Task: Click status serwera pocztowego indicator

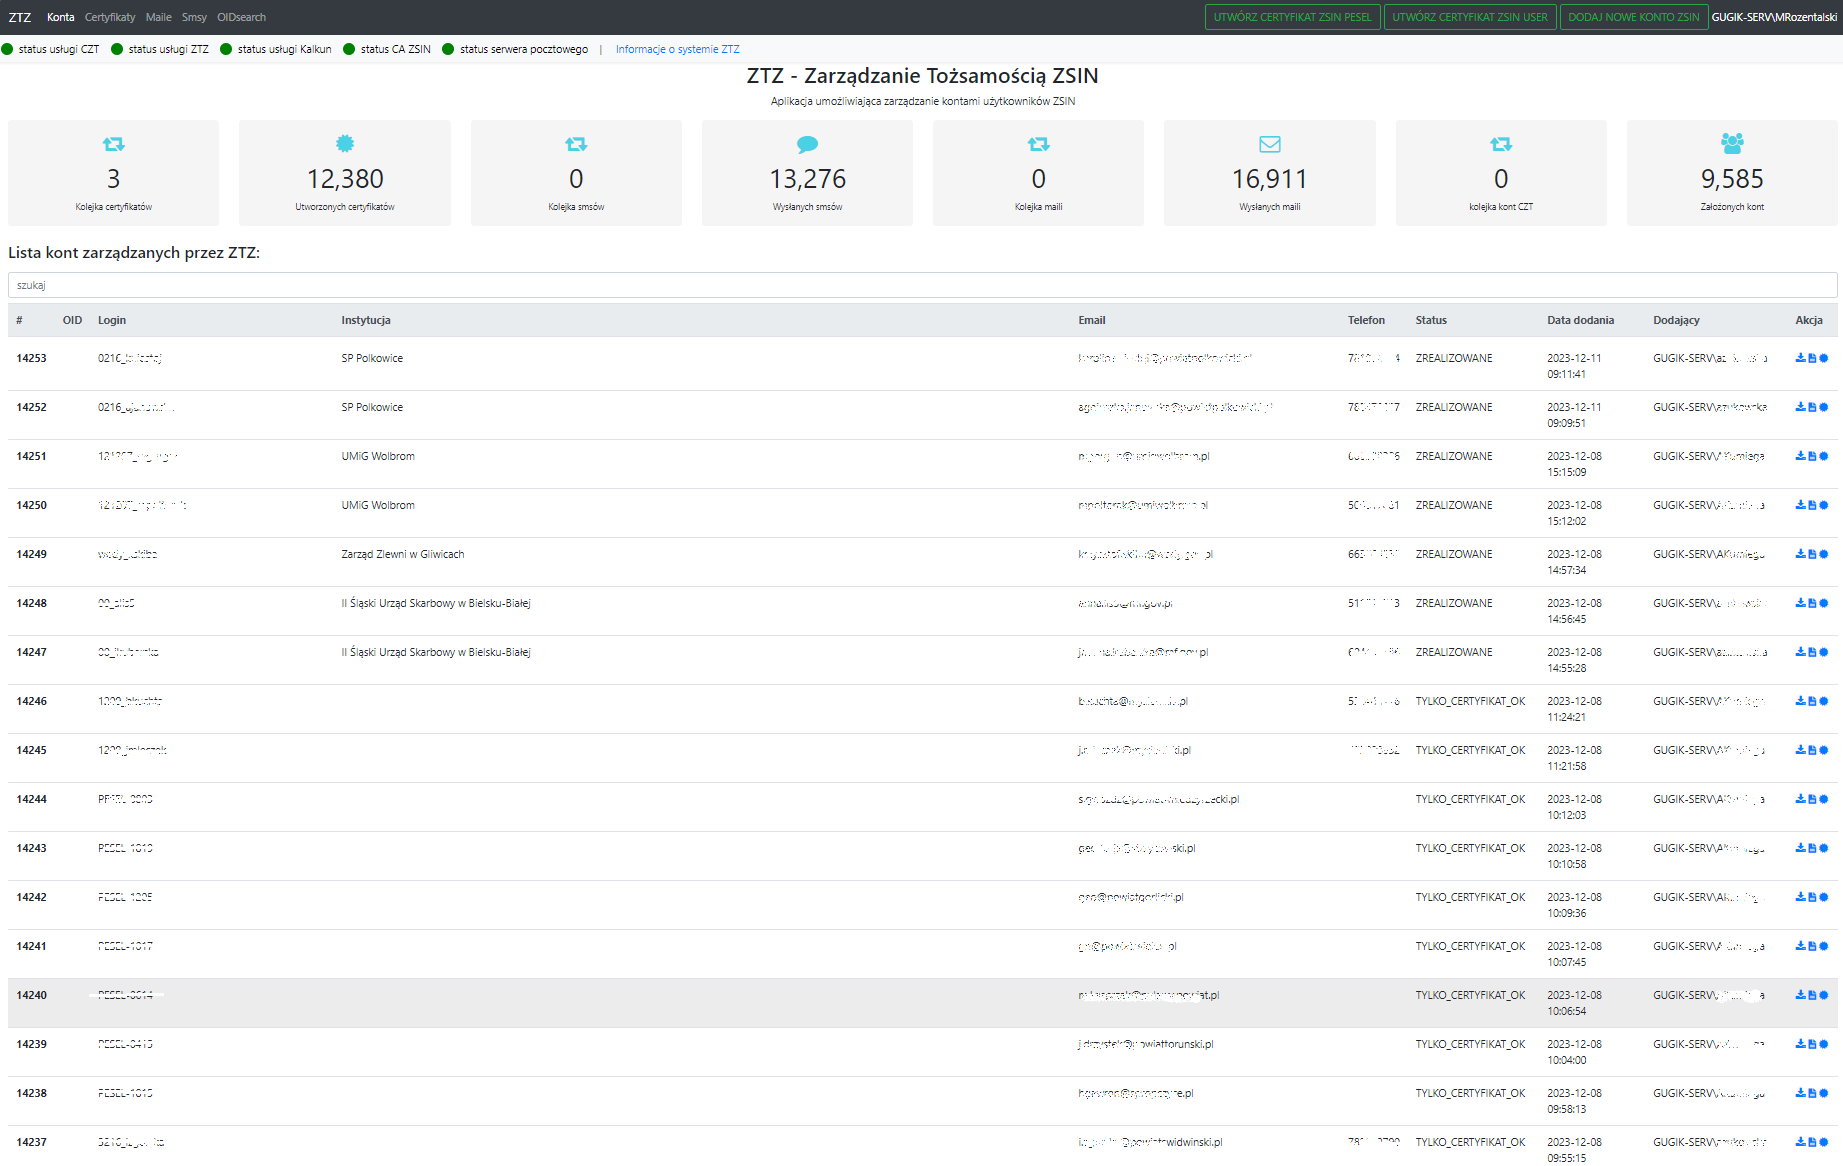Action: (515, 49)
